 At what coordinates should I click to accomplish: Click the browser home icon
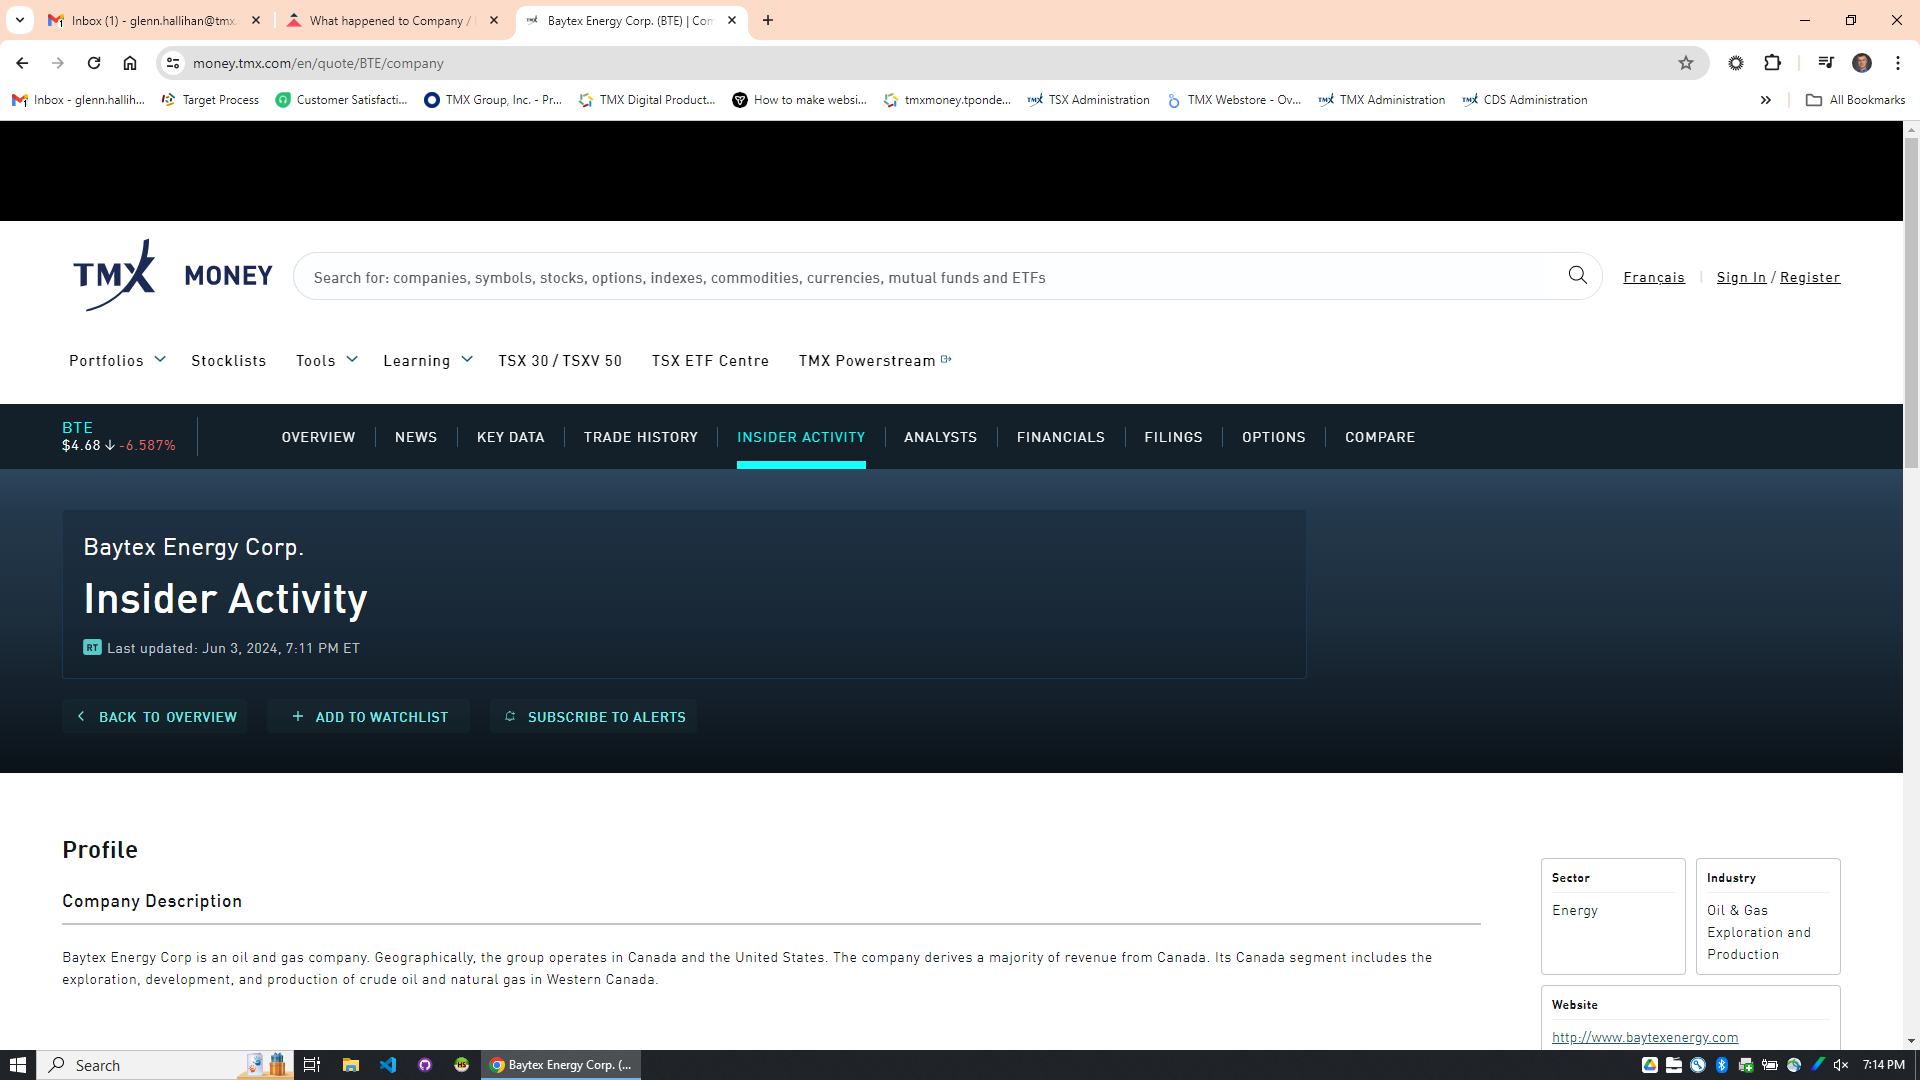(x=130, y=63)
